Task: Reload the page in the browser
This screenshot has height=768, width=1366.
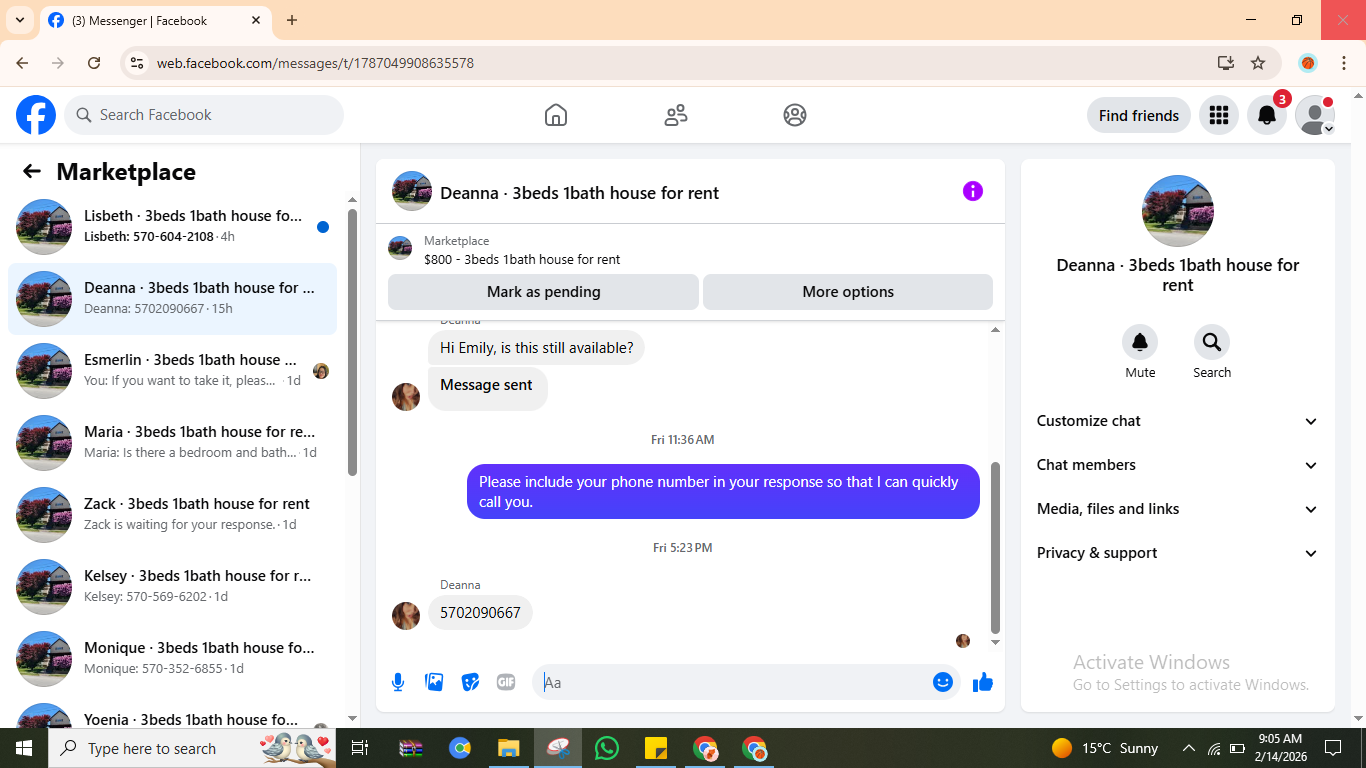Action: (x=94, y=63)
